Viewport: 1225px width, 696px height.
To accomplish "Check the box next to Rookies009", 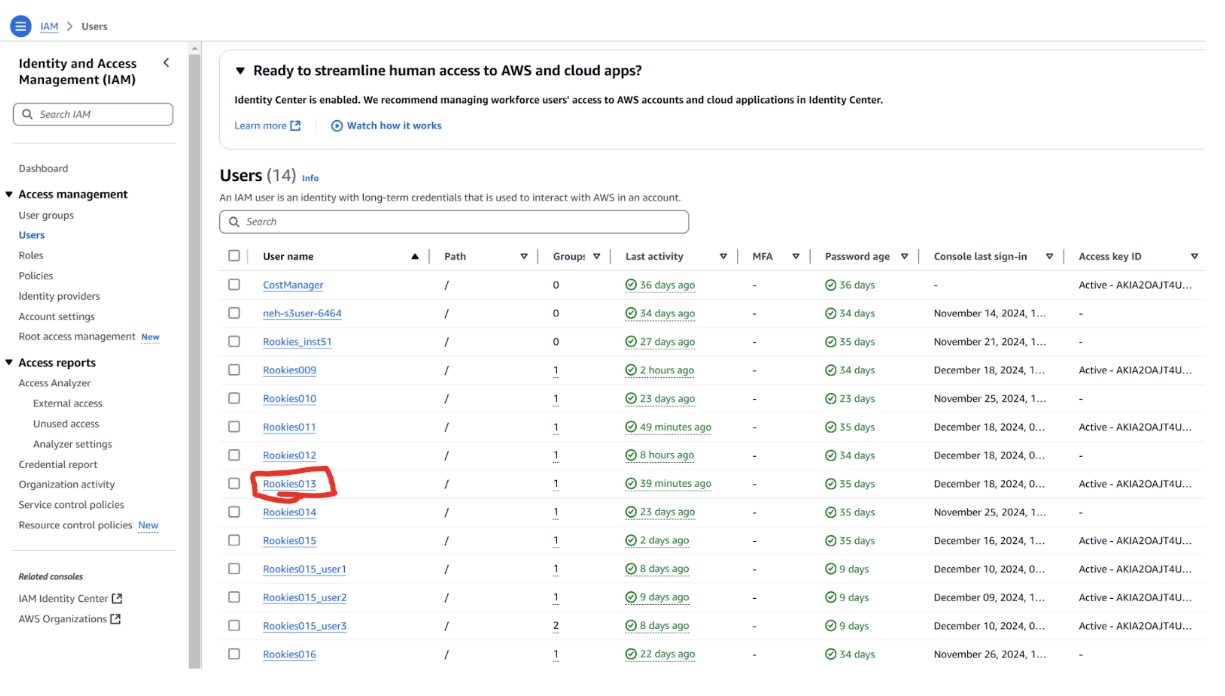I will pyautogui.click(x=234, y=370).
